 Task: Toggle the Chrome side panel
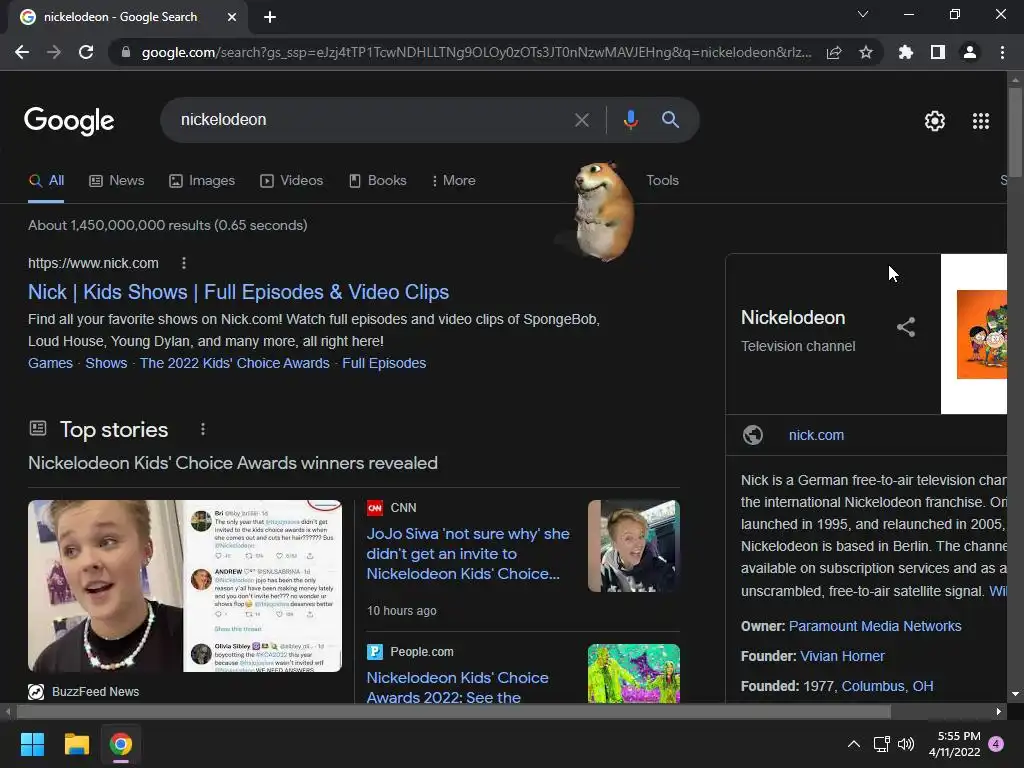click(x=938, y=52)
